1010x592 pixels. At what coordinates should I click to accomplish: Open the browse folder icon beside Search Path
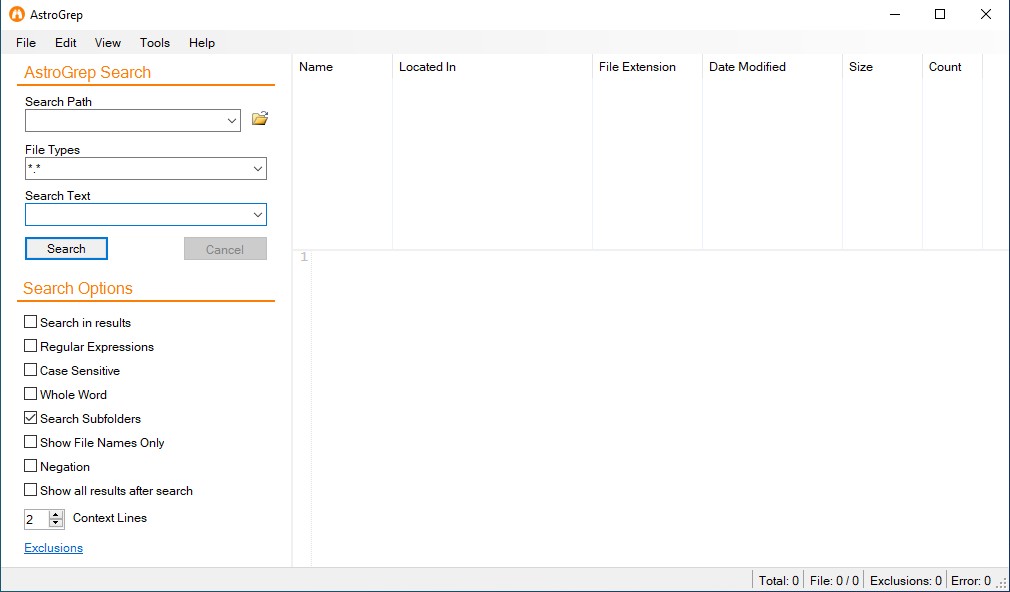(260, 119)
